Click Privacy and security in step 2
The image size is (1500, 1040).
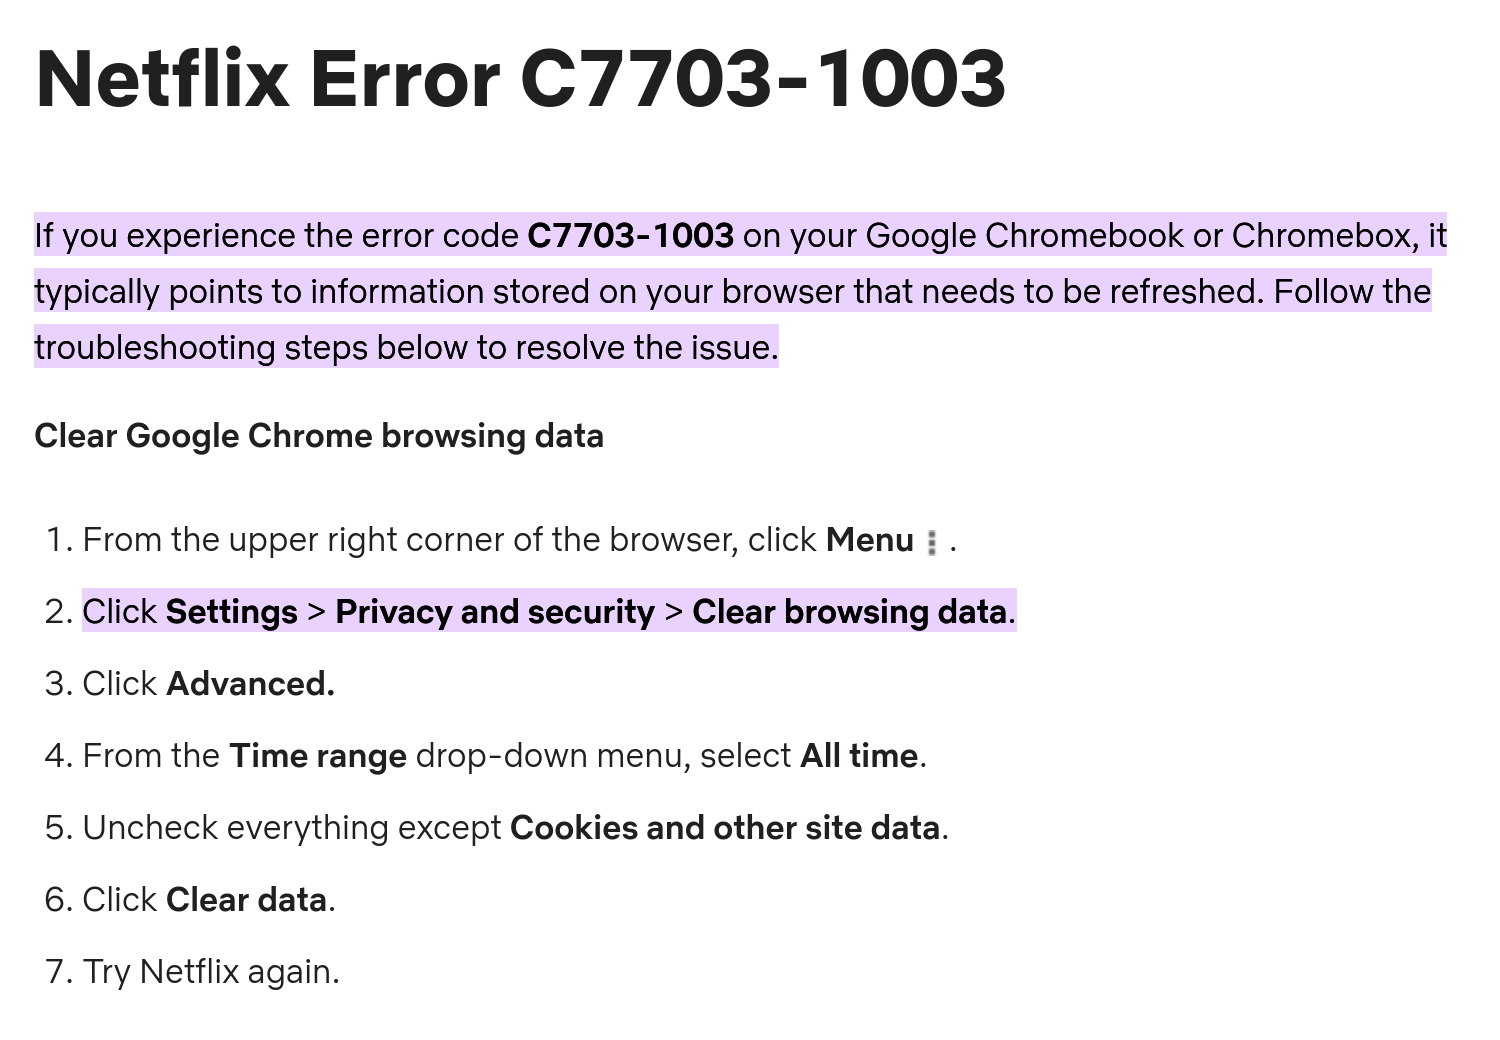495,612
